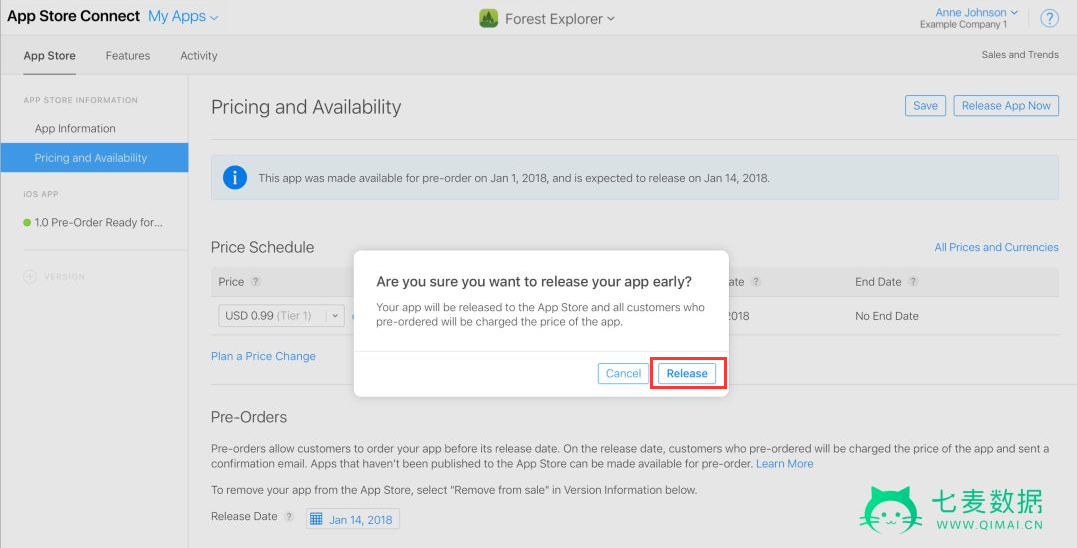Click the App Store Connect title
The width and height of the screenshot is (1077, 548).
[73, 16]
